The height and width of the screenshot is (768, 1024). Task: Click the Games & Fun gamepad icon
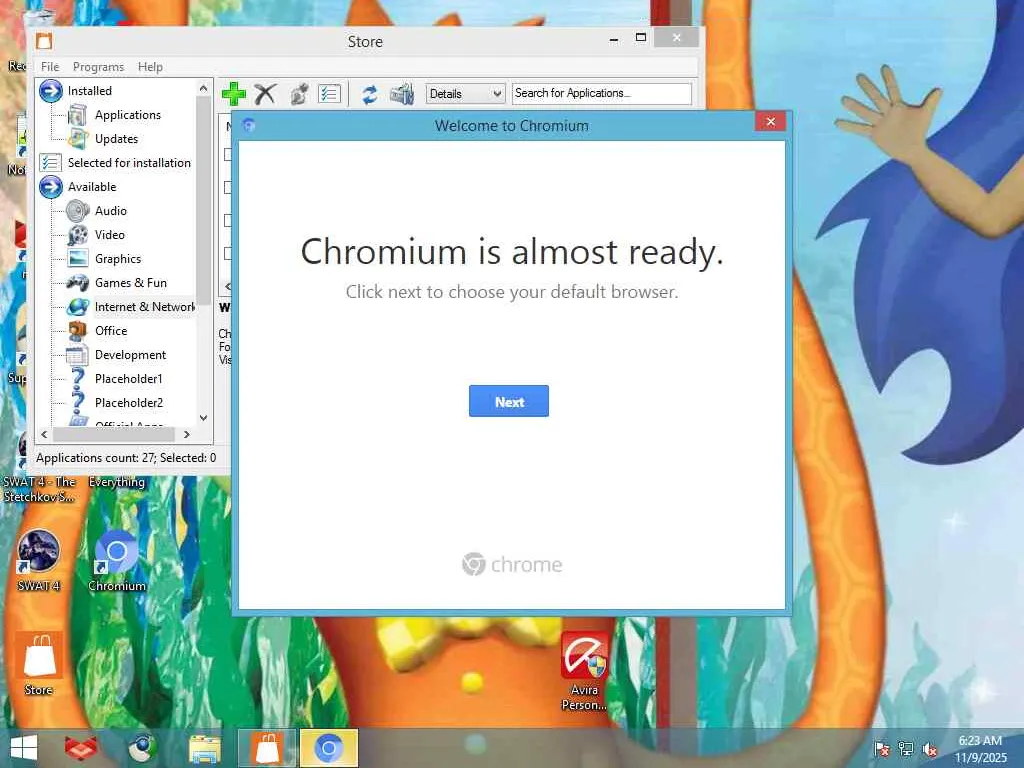click(78, 283)
